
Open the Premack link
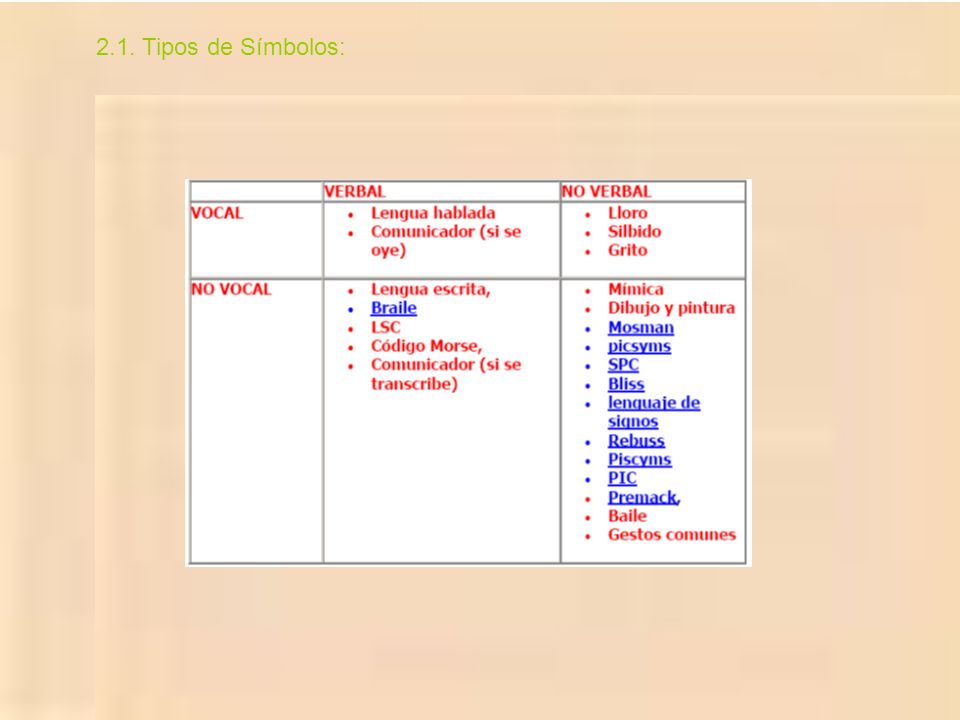point(643,497)
